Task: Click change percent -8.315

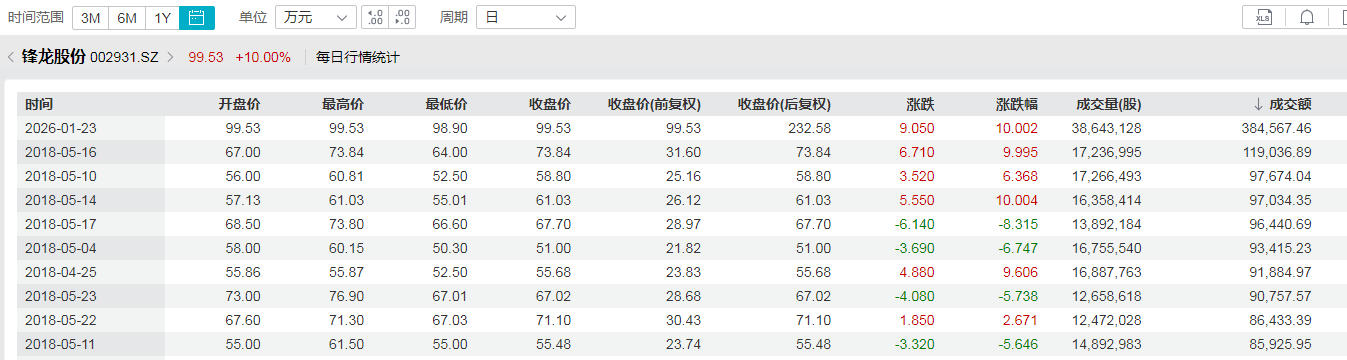Action: tap(1019, 224)
